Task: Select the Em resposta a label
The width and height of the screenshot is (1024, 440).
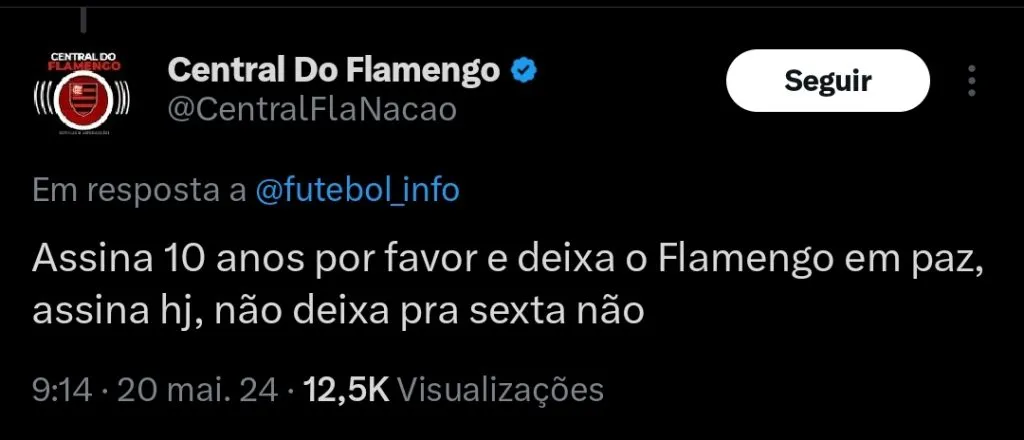Action: pyautogui.click(x=140, y=191)
